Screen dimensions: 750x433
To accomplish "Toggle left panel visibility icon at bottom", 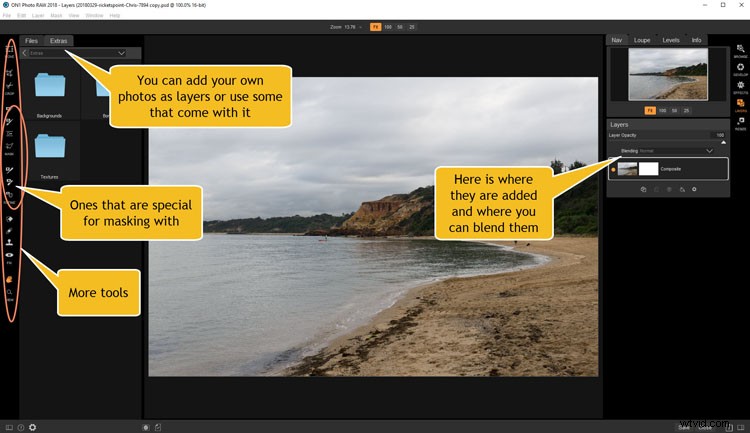I will coord(9,427).
